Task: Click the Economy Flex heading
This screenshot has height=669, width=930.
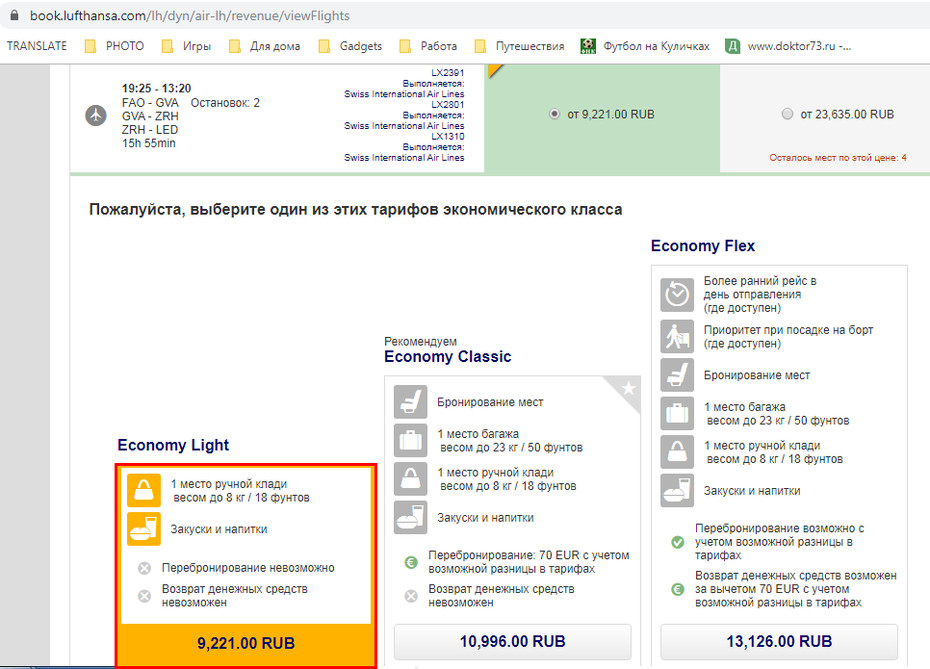Action: [x=702, y=246]
